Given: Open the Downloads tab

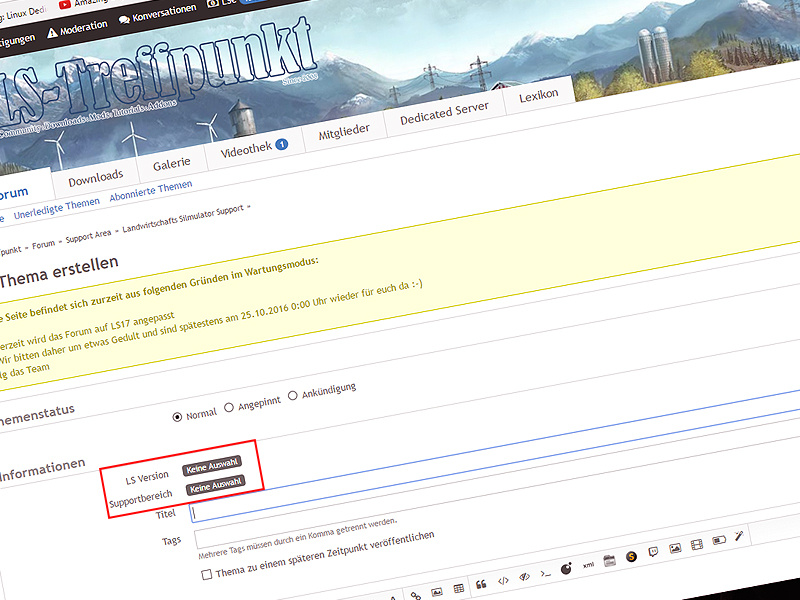Looking at the screenshot, I should (96, 178).
